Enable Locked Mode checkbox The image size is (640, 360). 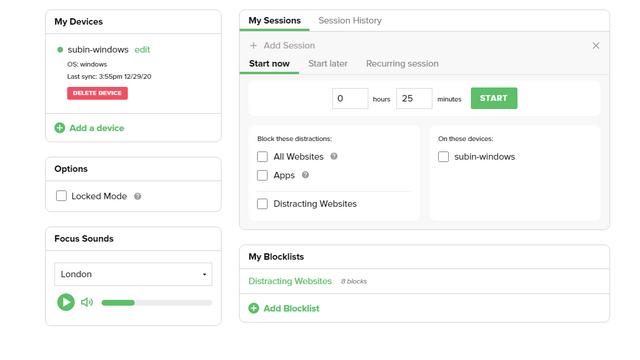(x=61, y=196)
